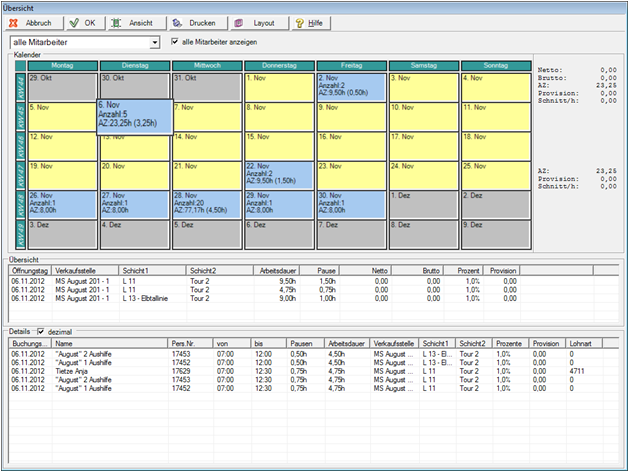Click Pers.Nr. 17629 in Details
This screenshot has width=629, height=472.
(181, 371)
